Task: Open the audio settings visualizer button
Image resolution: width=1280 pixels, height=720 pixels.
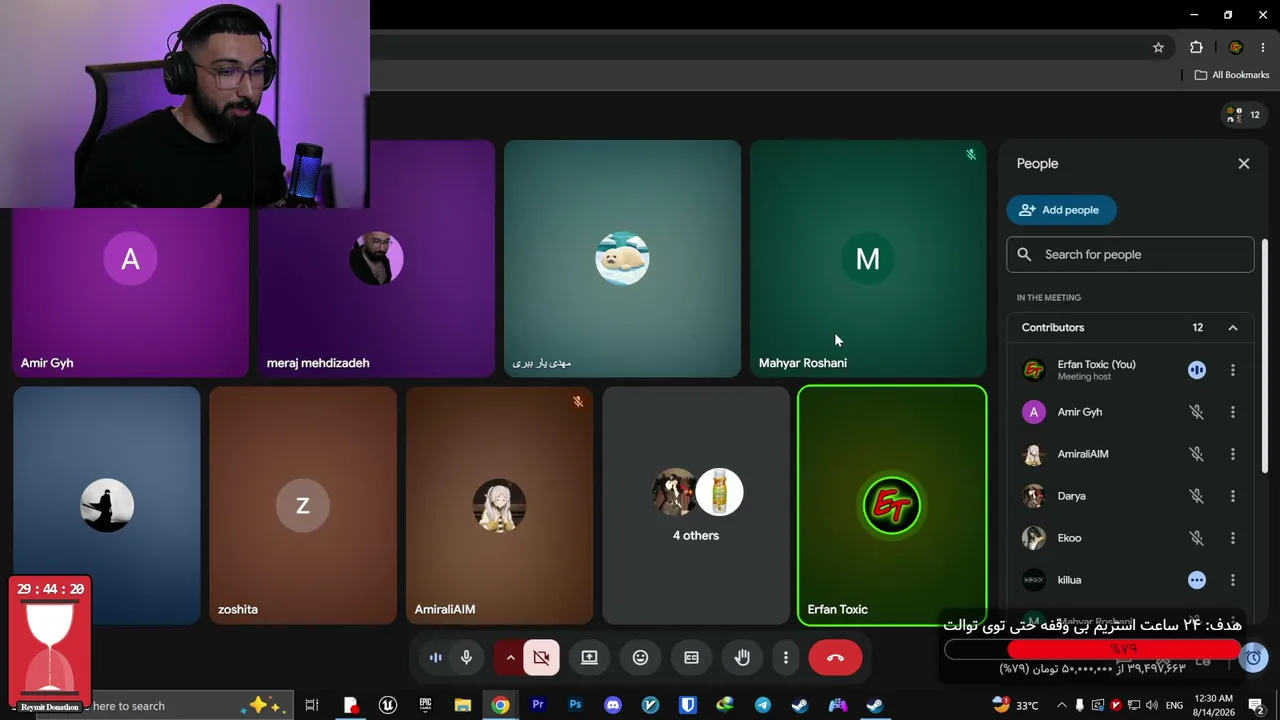Action: 435,657
